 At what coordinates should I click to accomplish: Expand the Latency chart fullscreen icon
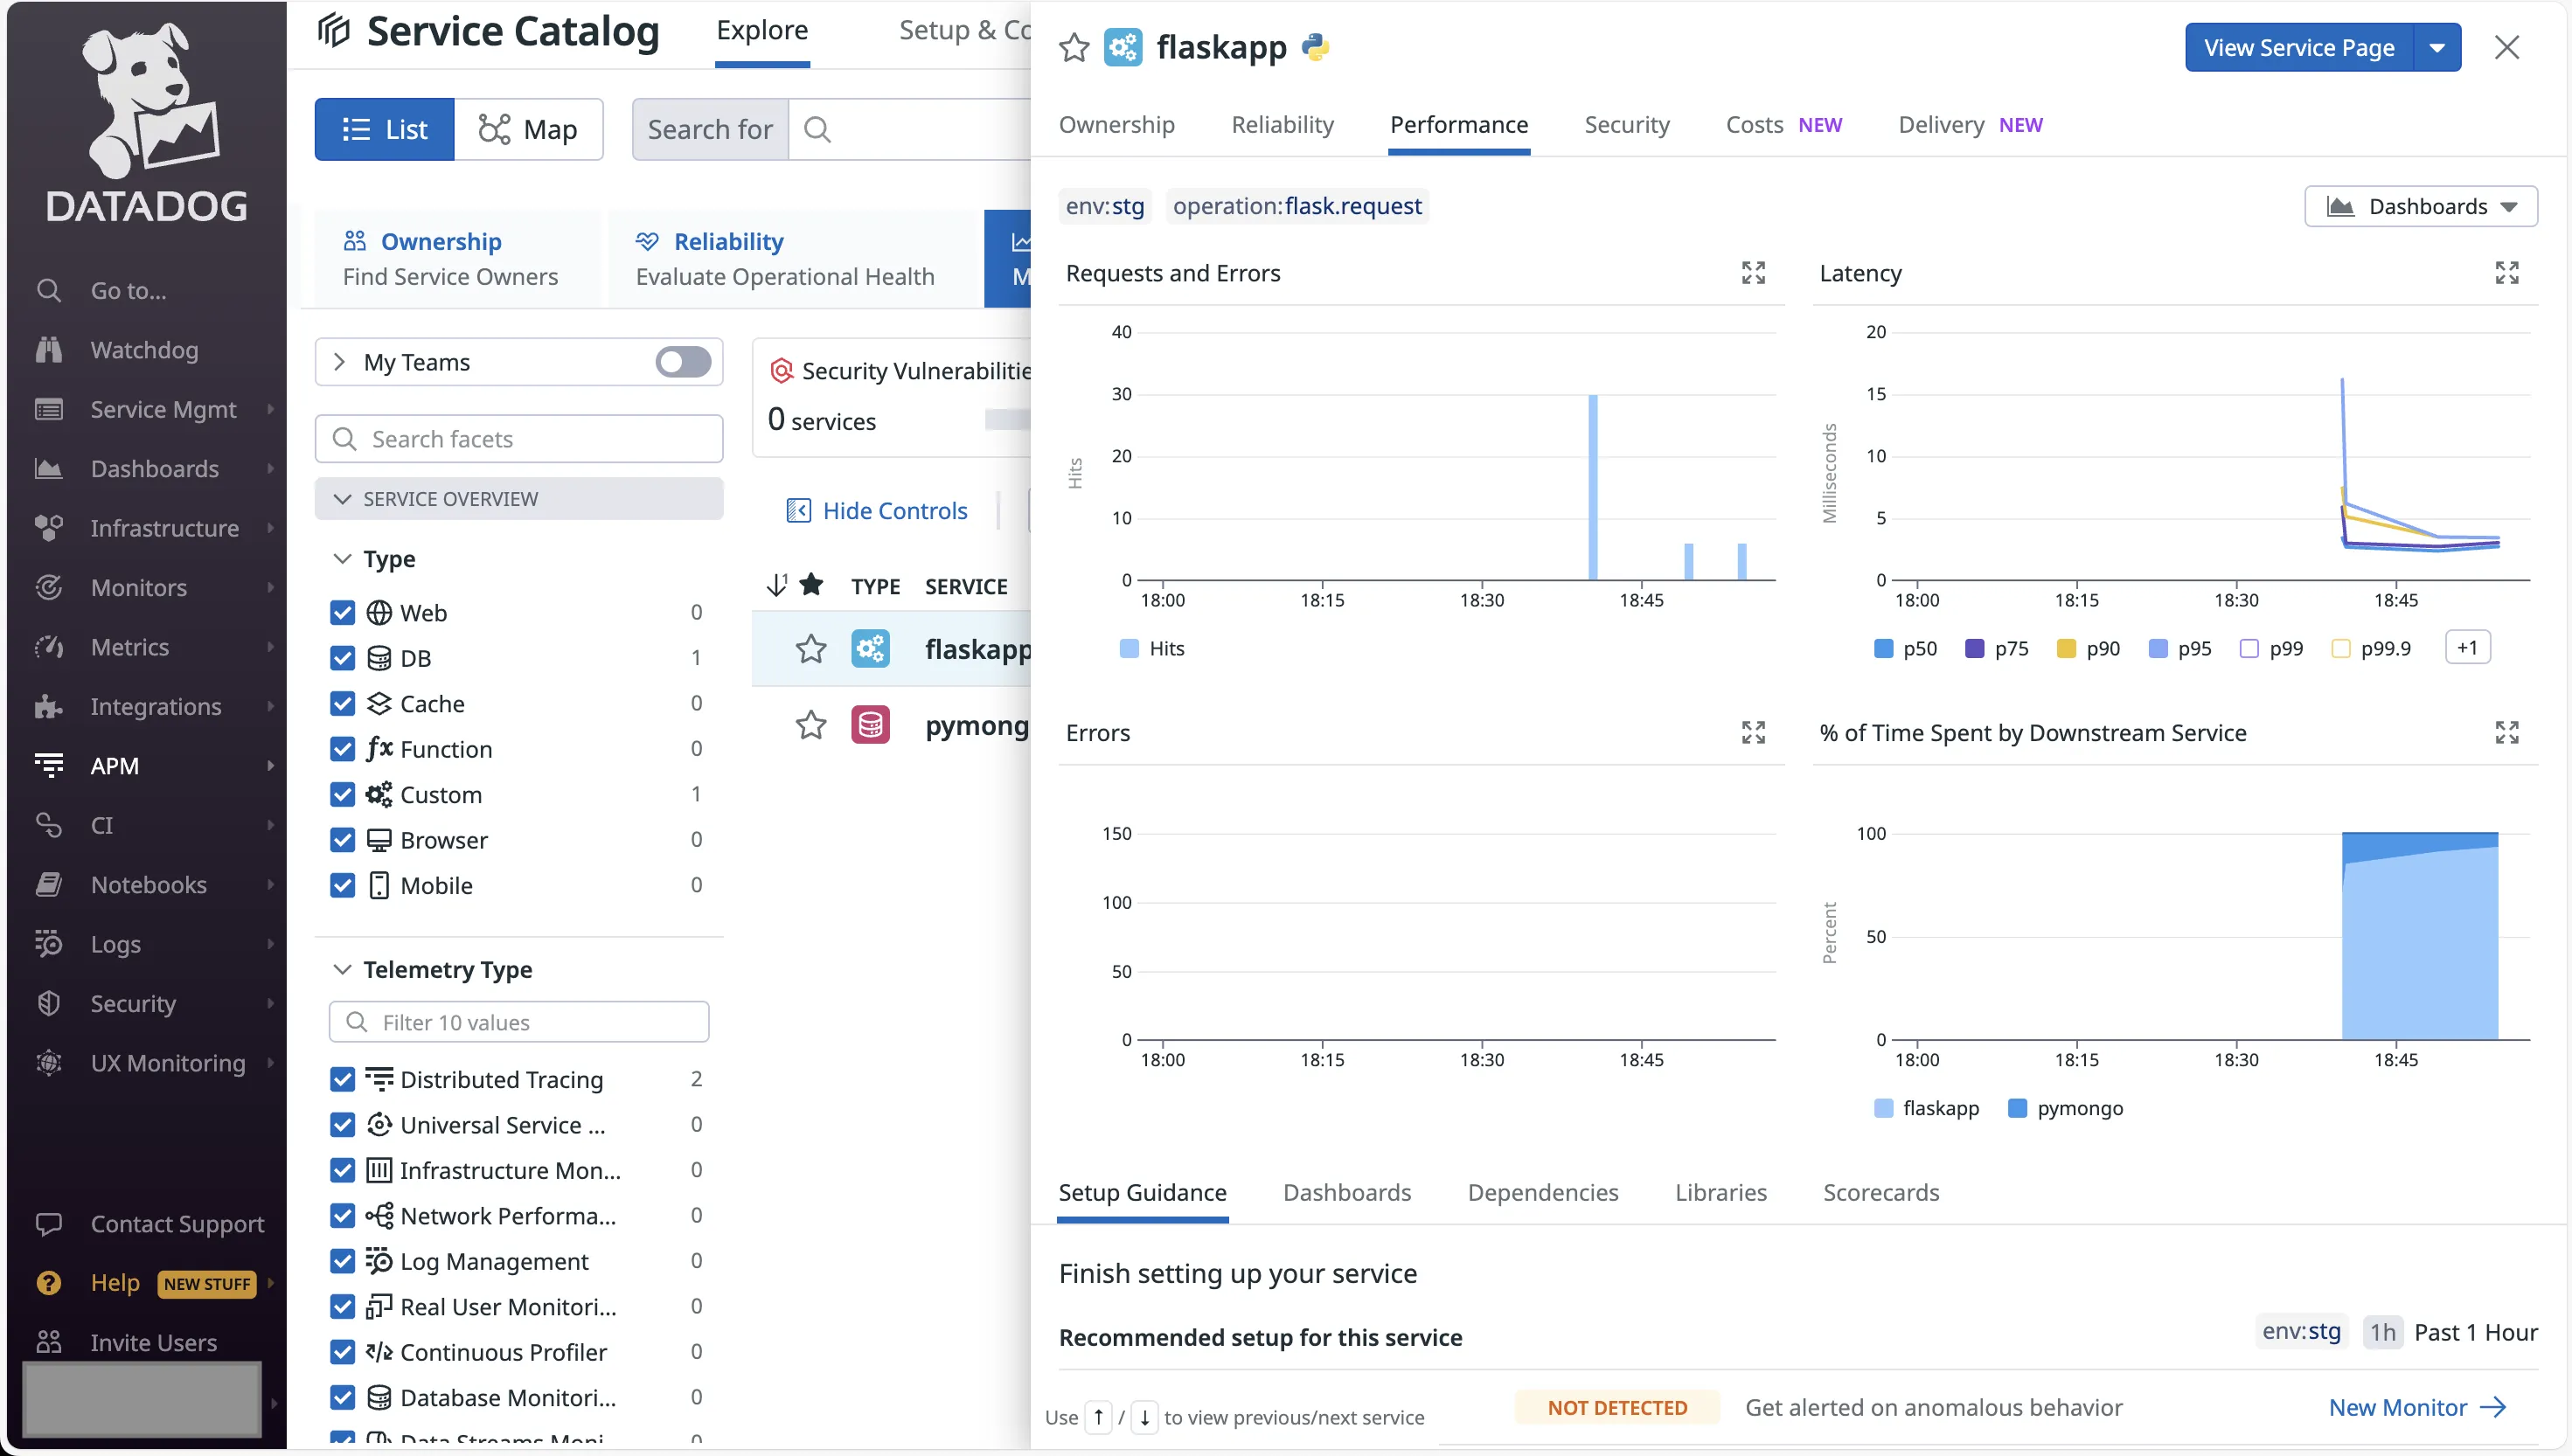2506,272
